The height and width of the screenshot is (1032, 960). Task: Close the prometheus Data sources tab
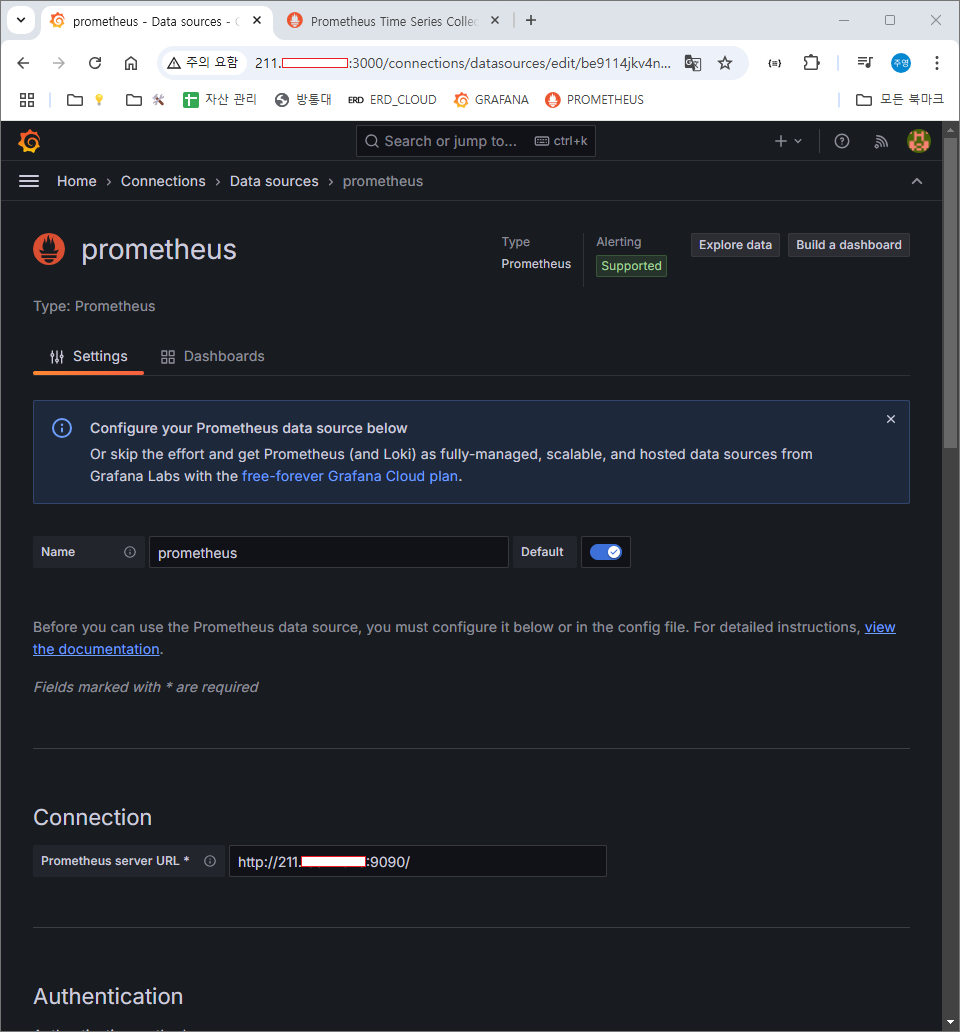(x=257, y=20)
